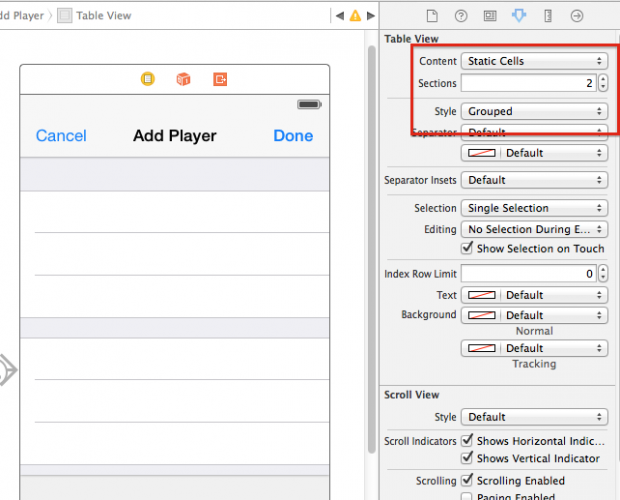Open the Content dropdown showing Static Cells
Viewport: 620px width, 500px height.
[x=534, y=62]
